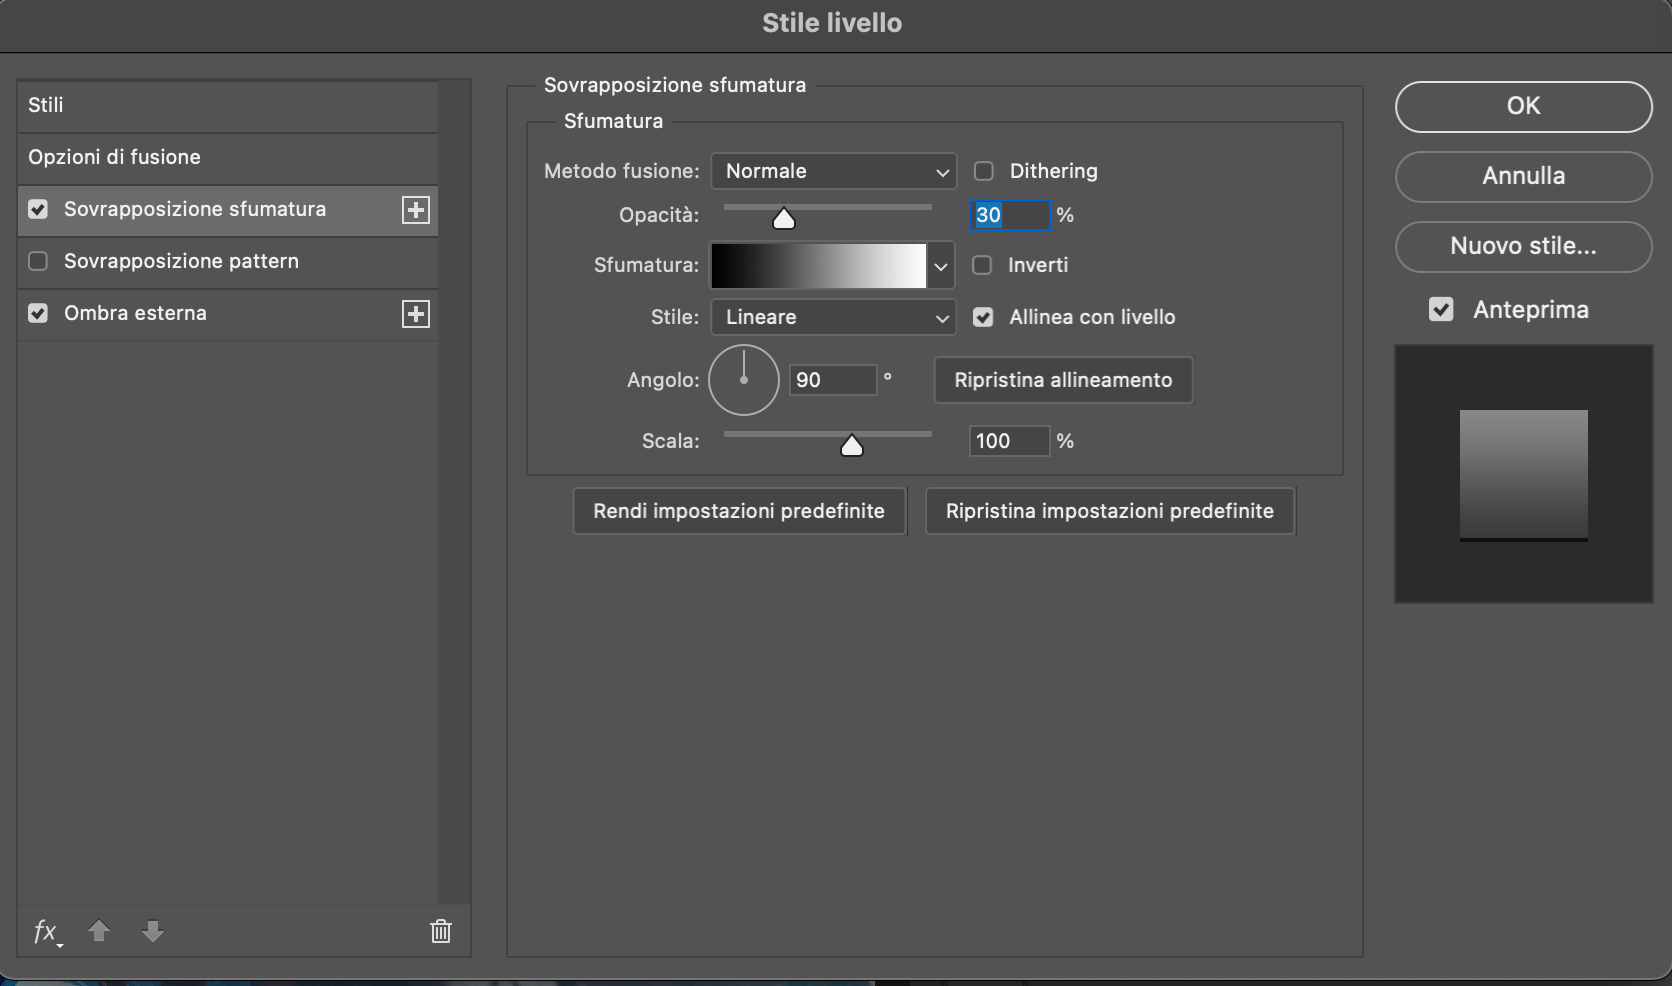Add another Ombra esterna with plus icon

[x=416, y=314]
